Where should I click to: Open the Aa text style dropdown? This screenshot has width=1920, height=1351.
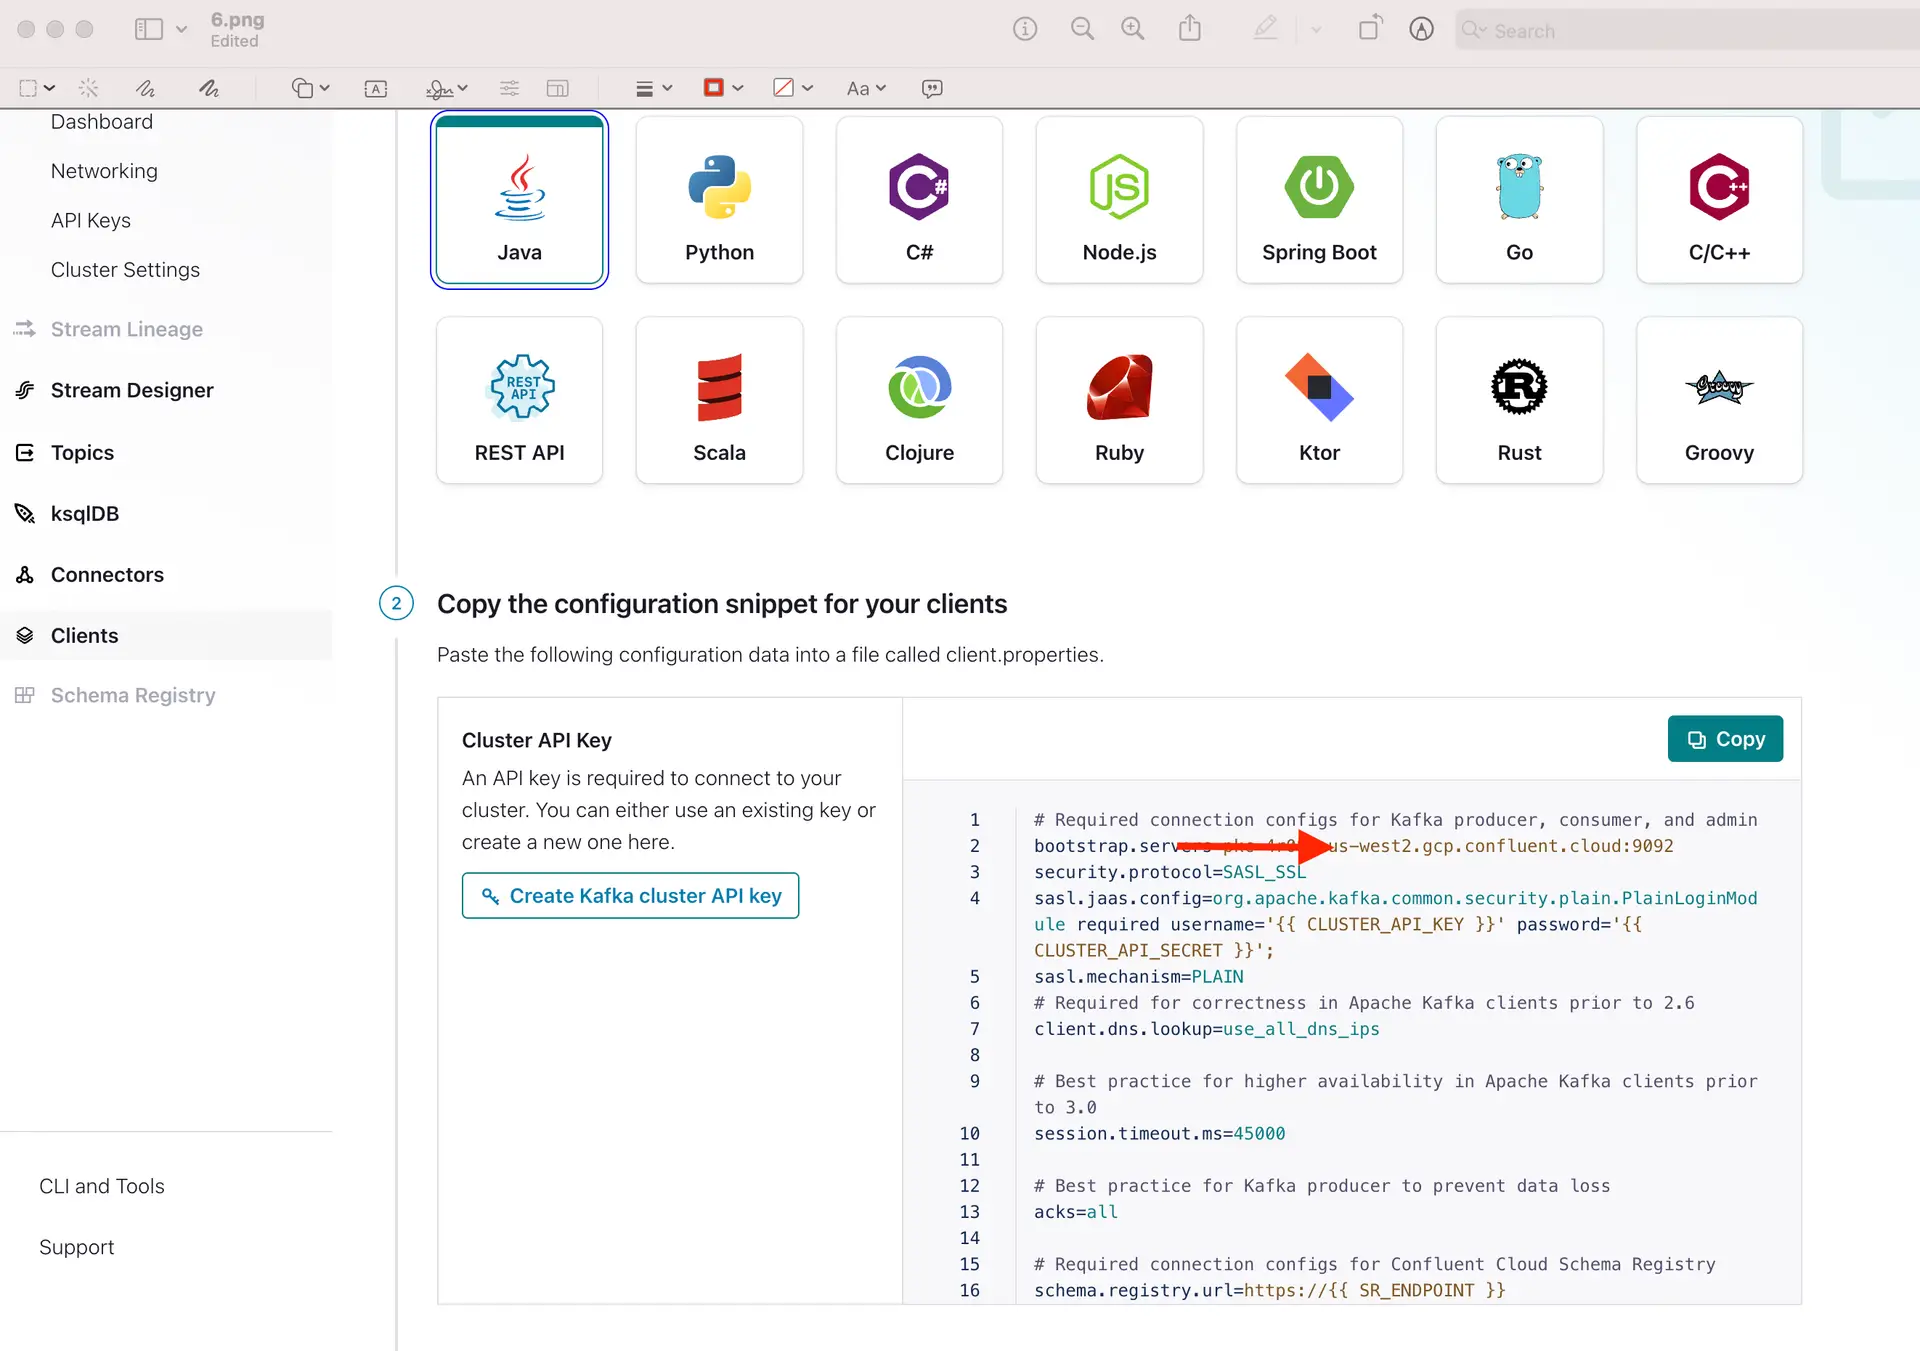[x=866, y=88]
